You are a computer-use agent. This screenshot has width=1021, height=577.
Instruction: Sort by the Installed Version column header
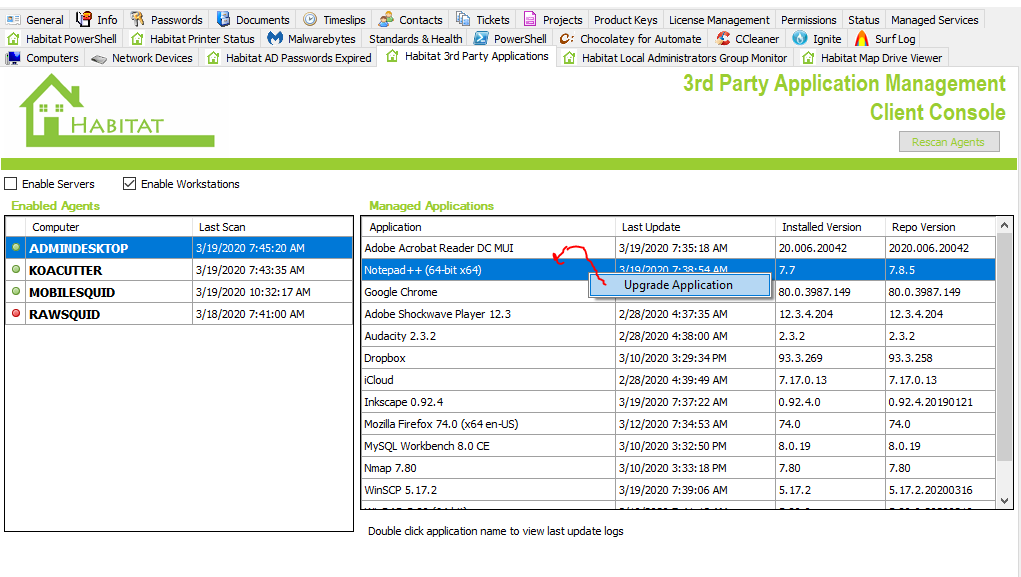point(820,227)
